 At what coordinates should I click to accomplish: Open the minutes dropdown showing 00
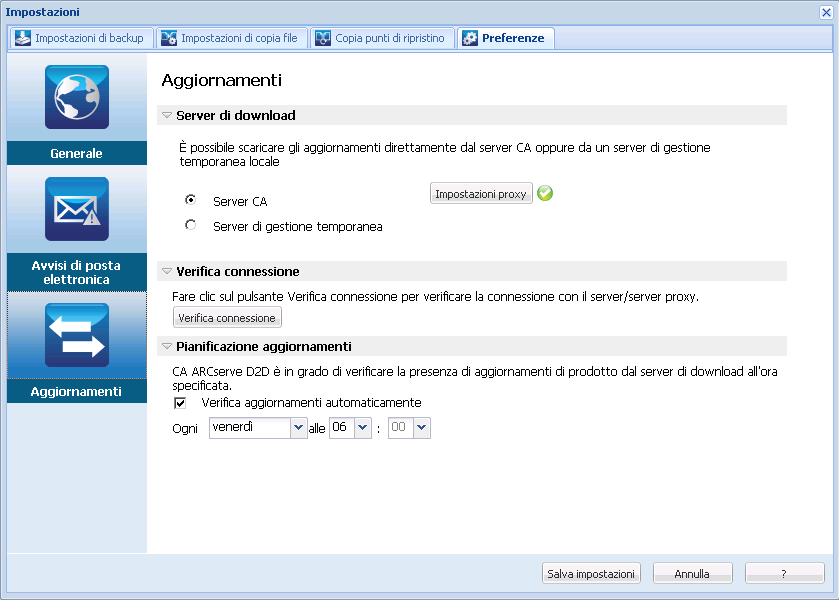pyautogui.click(x=422, y=428)
